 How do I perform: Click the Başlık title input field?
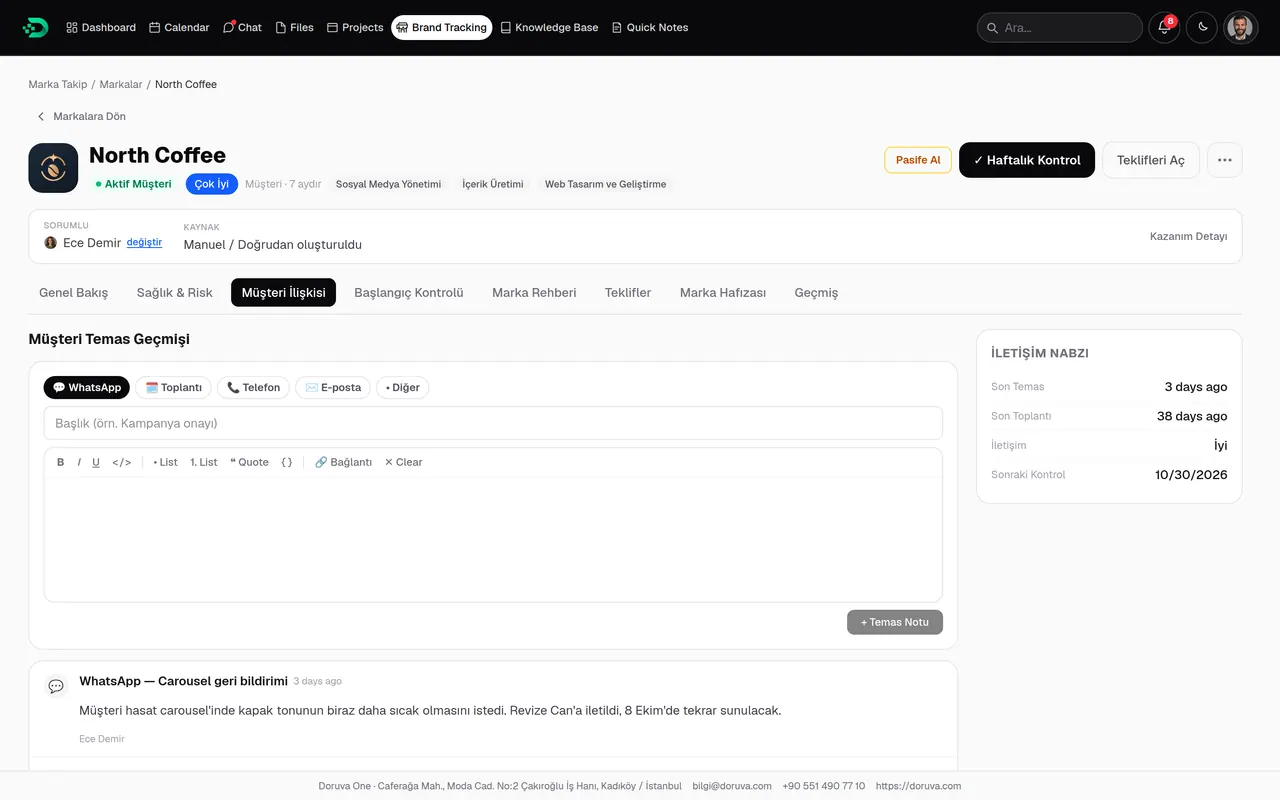[x=493, y=423]
